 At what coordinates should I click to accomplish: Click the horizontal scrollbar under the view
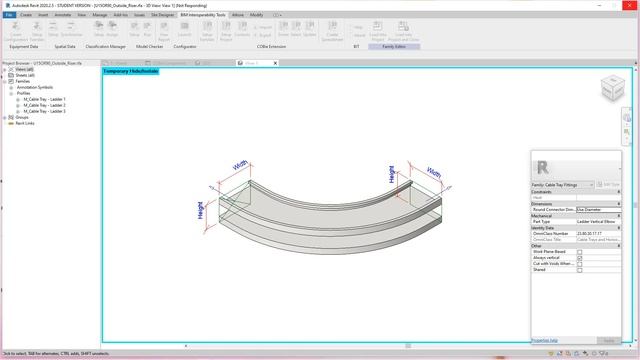click(x=408, y=346)
